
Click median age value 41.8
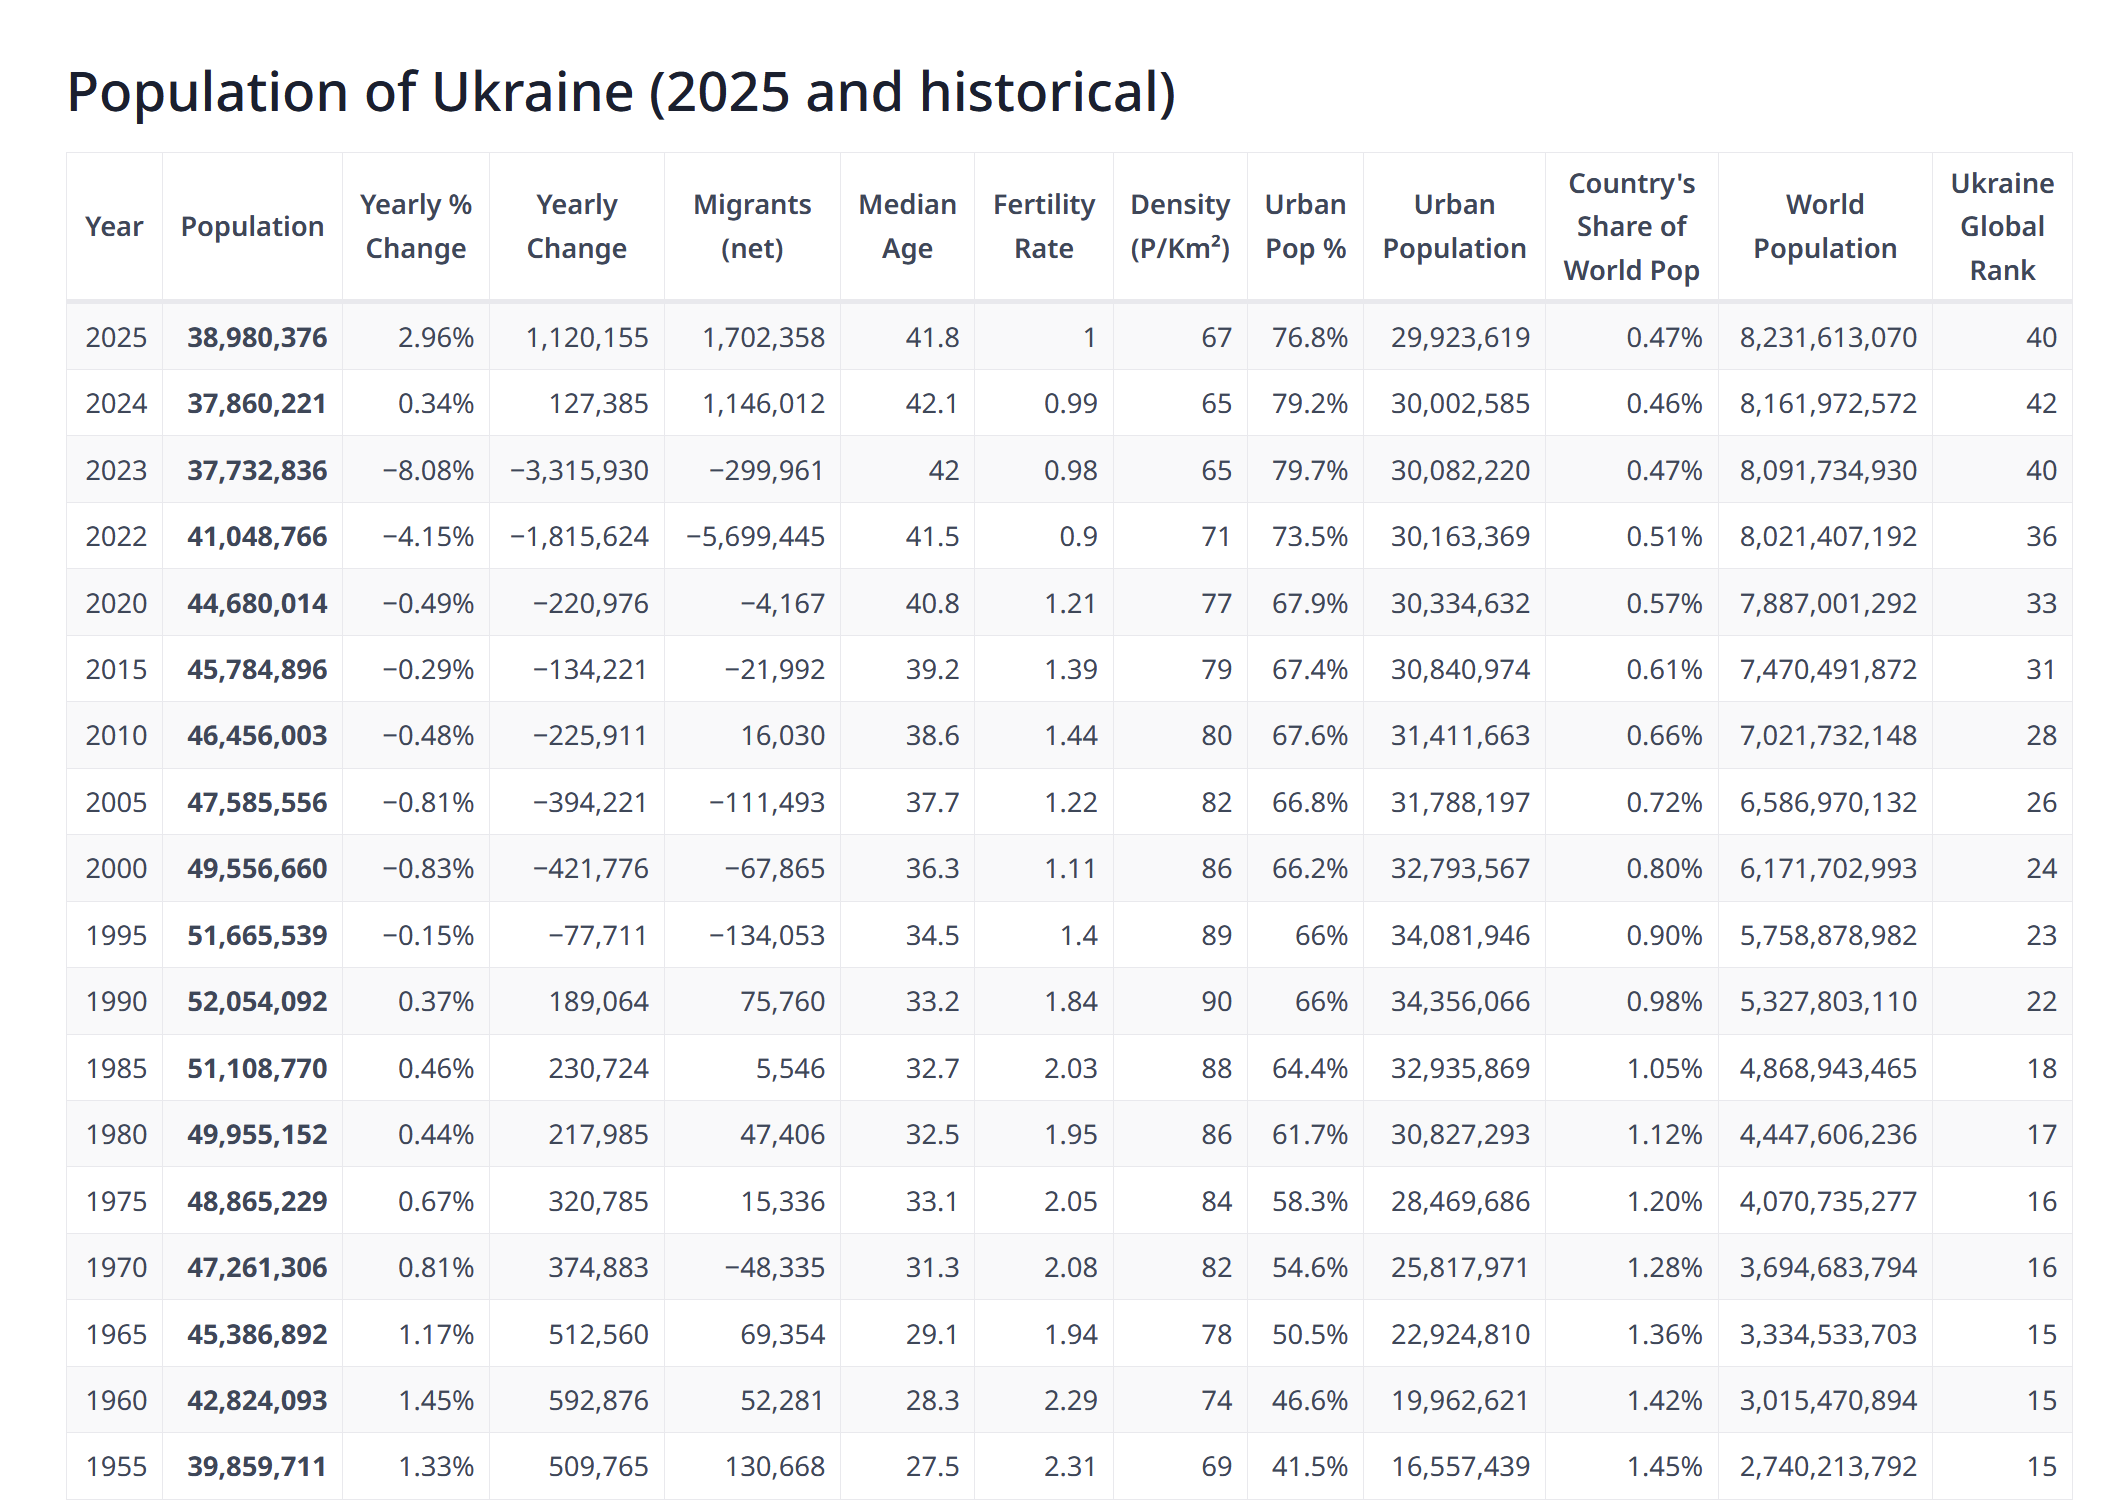point(932,338)
